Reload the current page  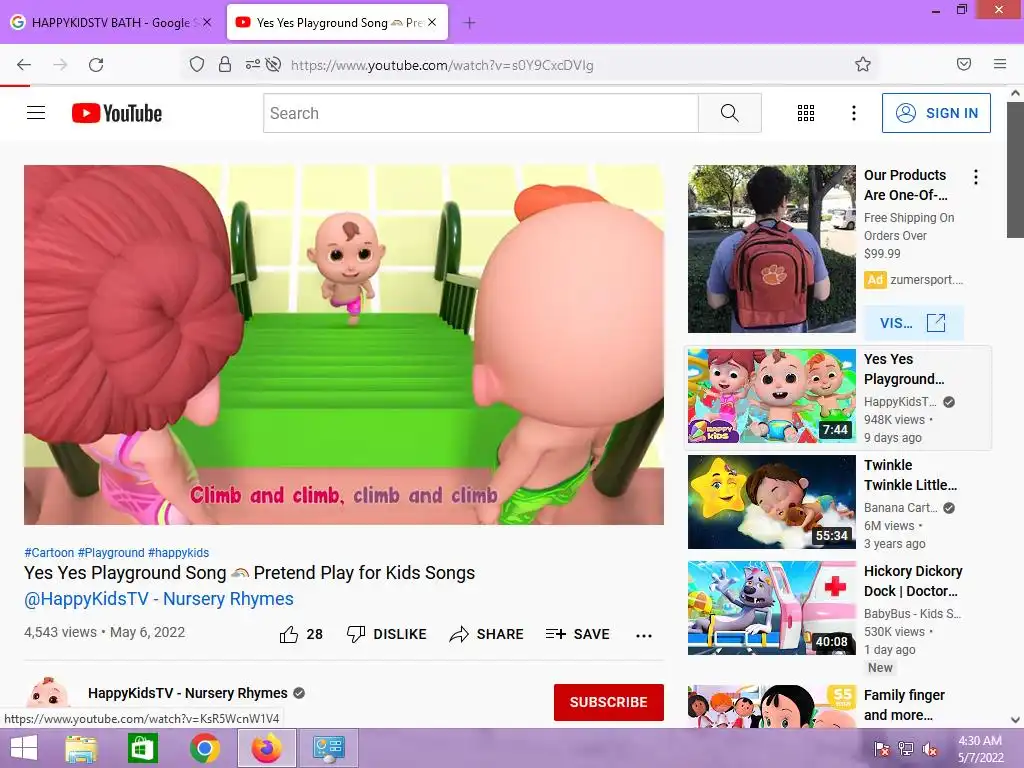pyautogui.click(x=96, y=65)
